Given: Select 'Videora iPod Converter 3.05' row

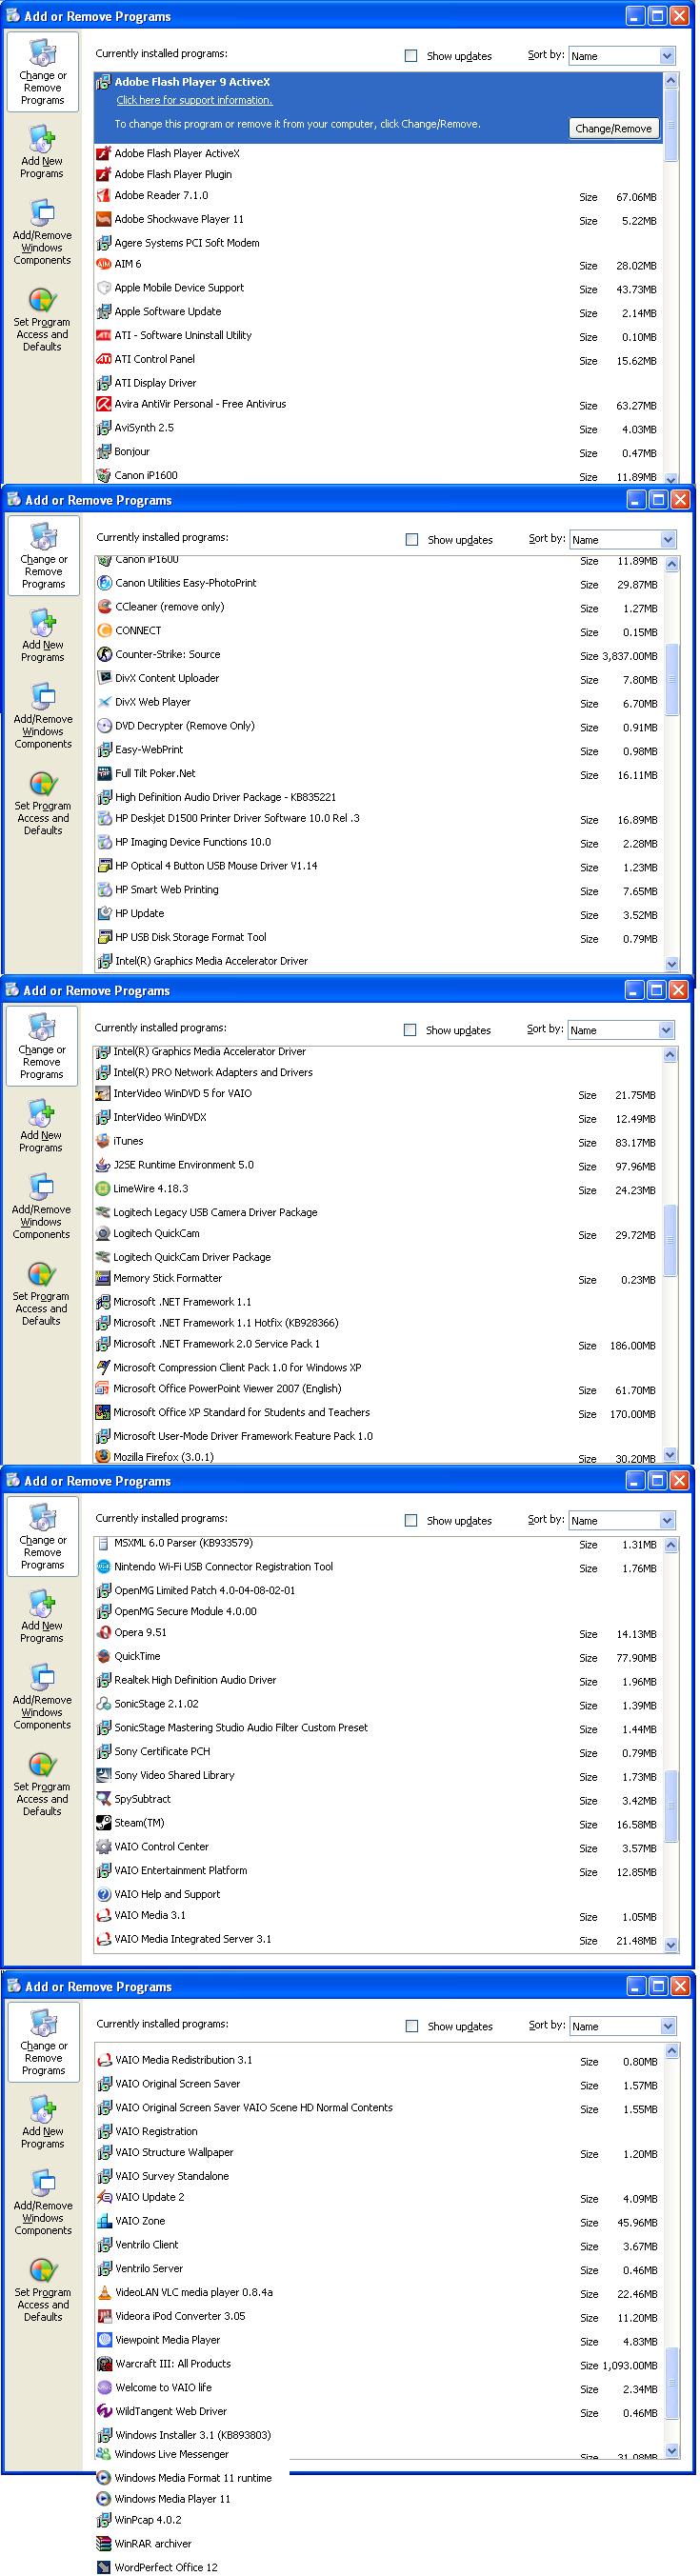Looking at the screenshot, I should click(379, 2317).
